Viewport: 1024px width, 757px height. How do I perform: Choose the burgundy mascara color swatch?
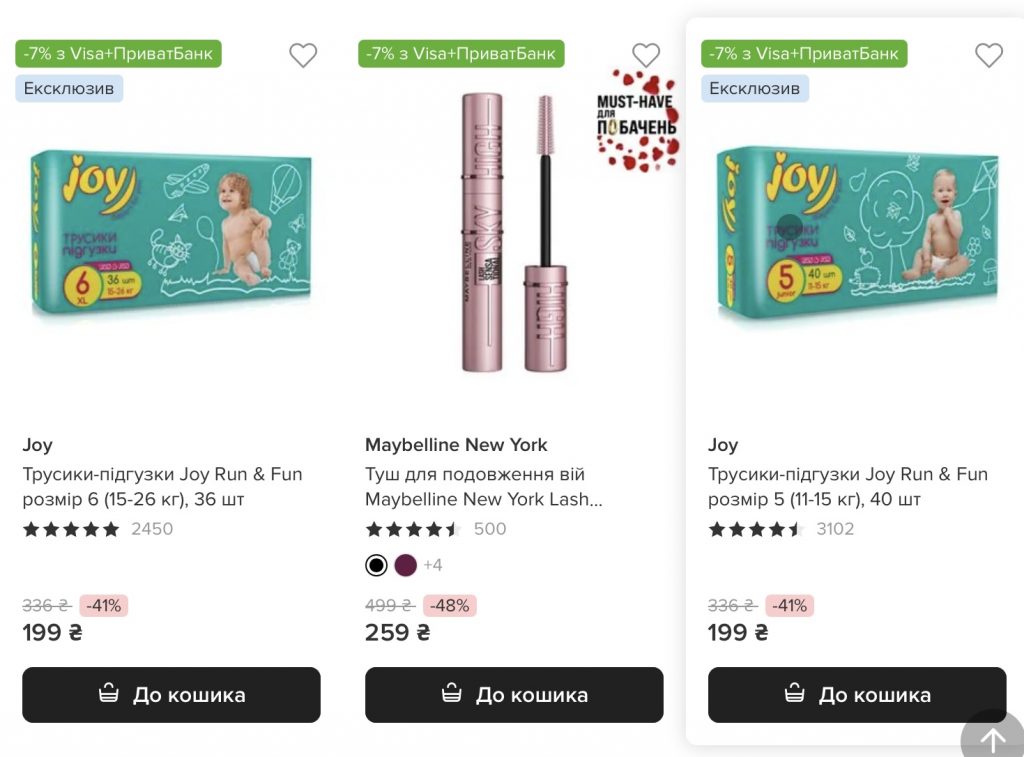(405, 565)
